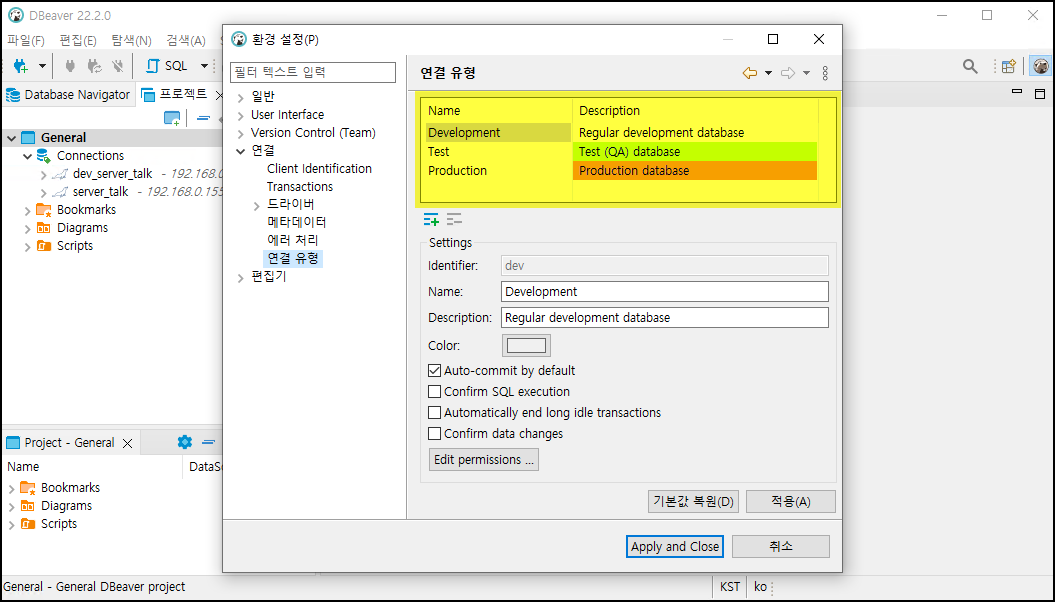The image size is (1055, 602).
Task: Click Apply and Close button
Action: (675, 546)
